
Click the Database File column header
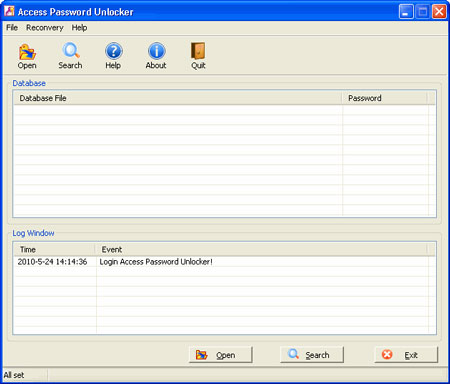coord(178,98)
